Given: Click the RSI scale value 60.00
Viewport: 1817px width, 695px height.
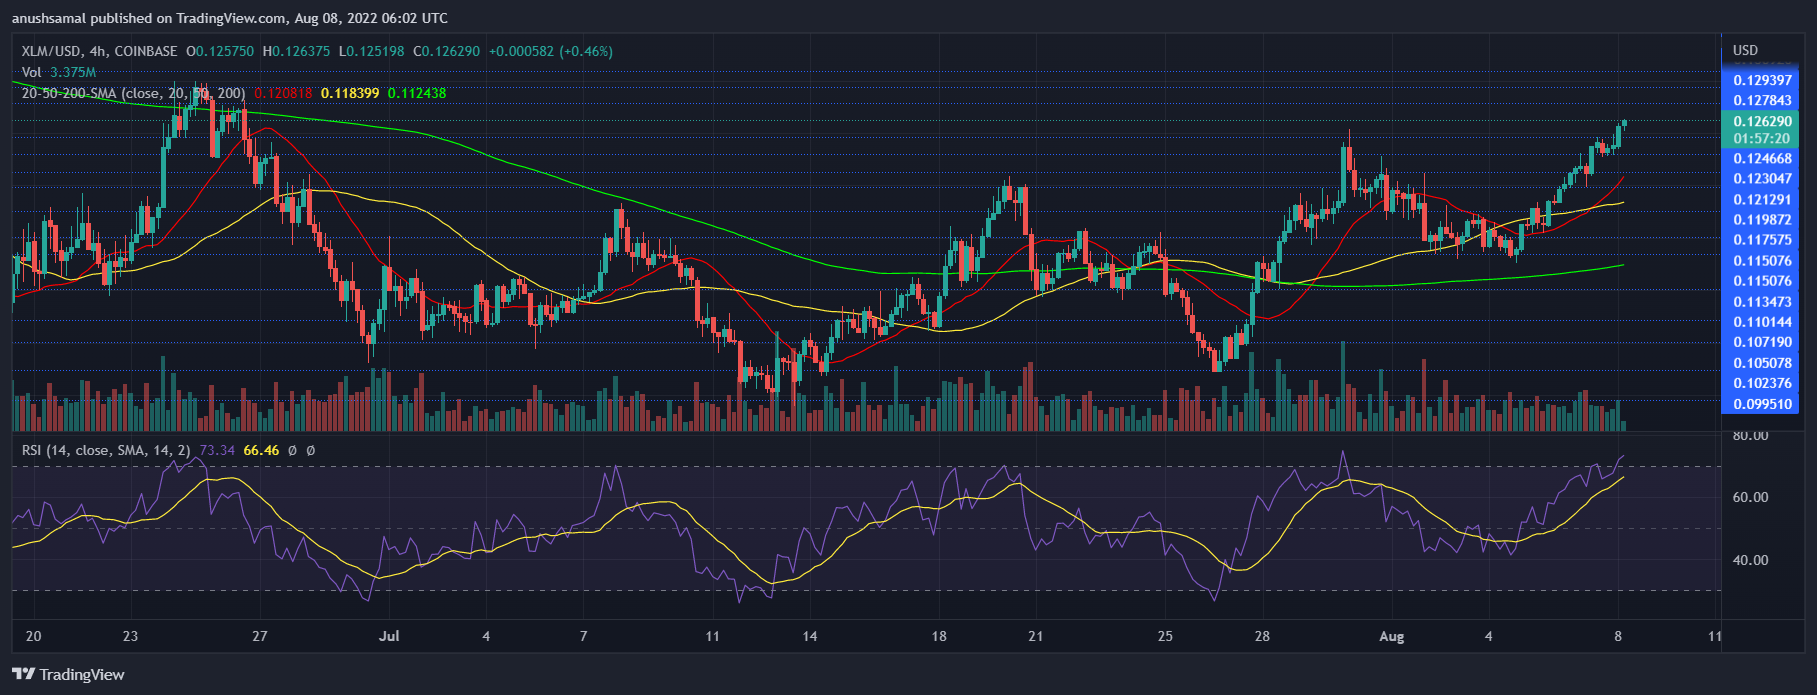Looking at the screenshot, I should click(1750, 497).
